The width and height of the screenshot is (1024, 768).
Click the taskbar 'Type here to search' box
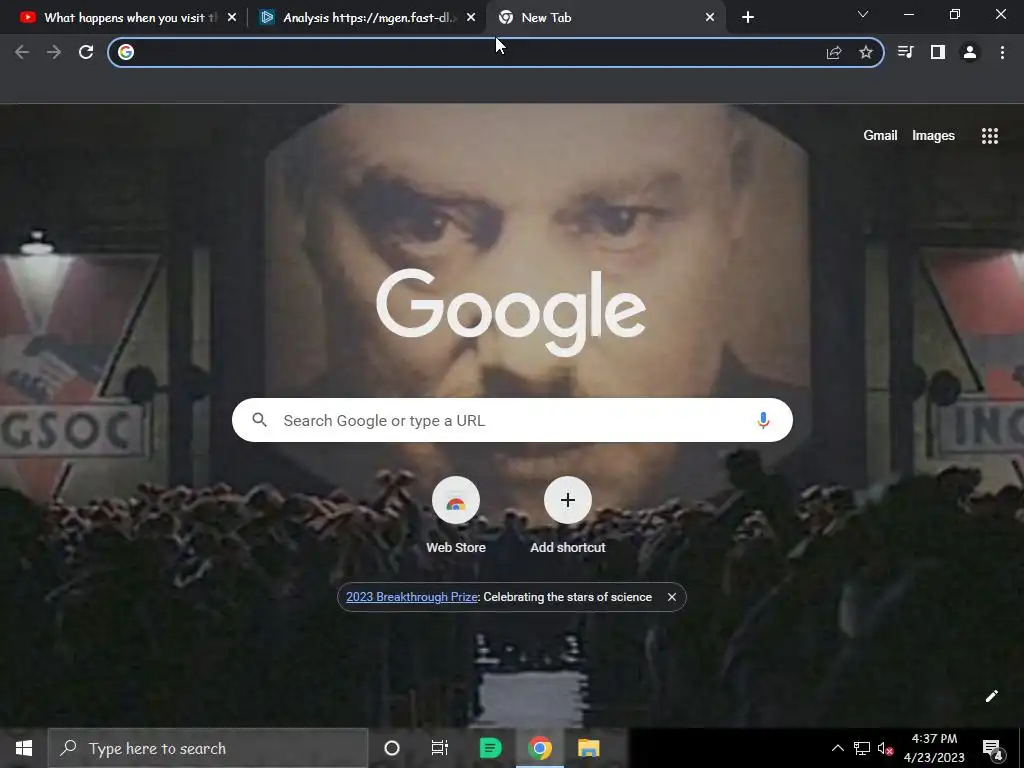[x=208, y=748]
